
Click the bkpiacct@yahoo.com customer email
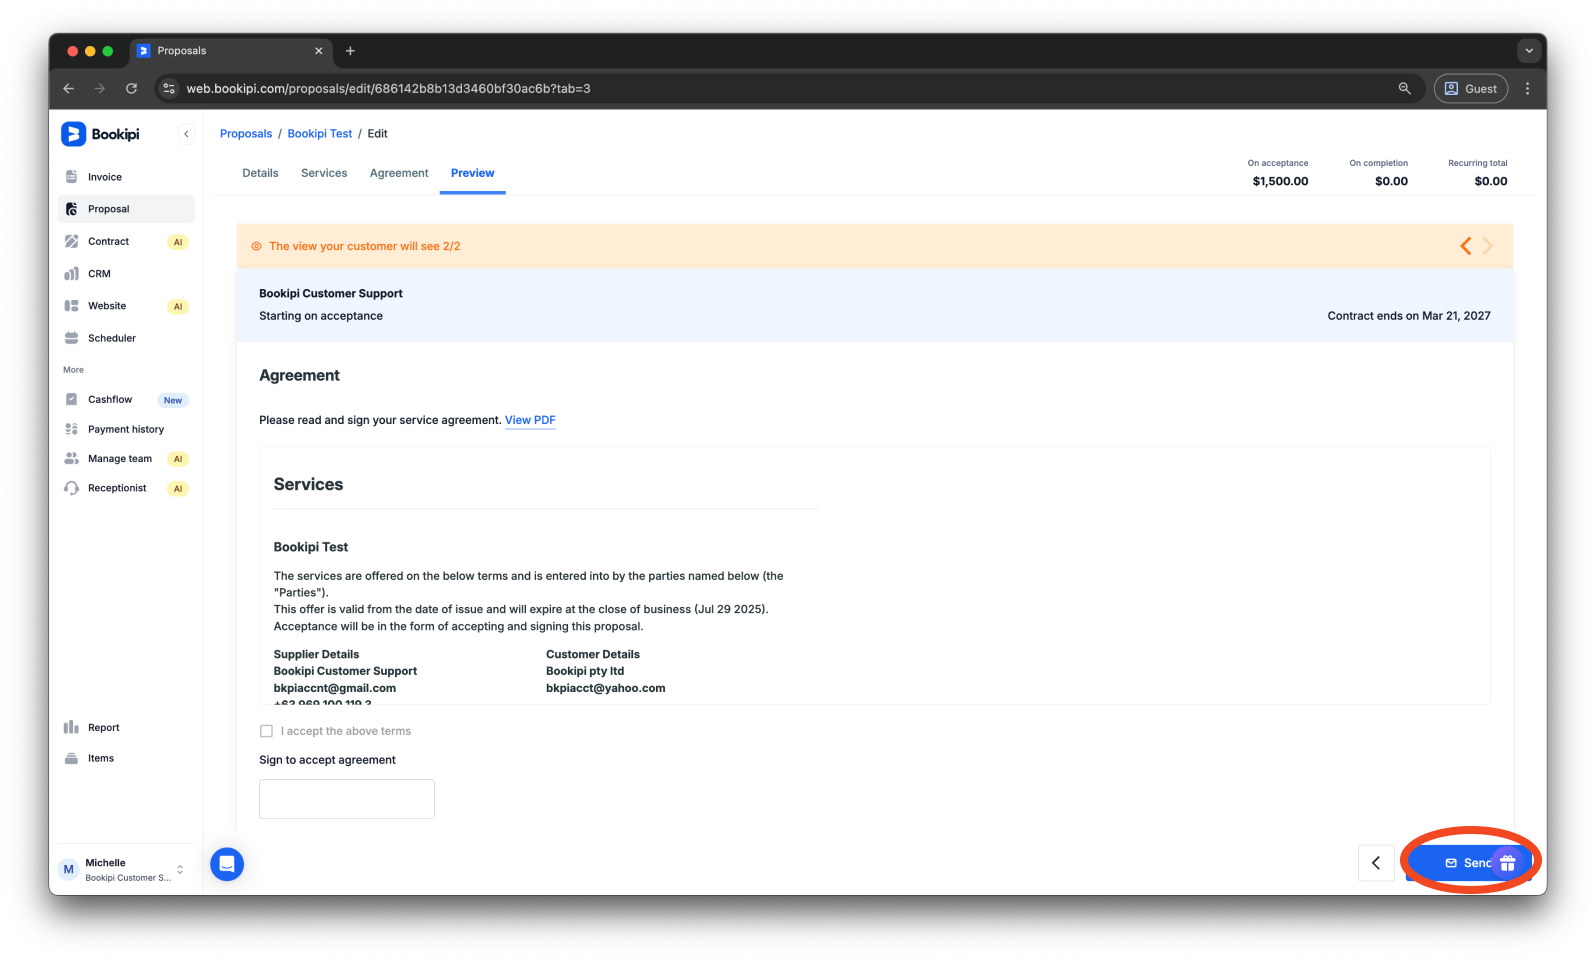[x=606, y=688]
